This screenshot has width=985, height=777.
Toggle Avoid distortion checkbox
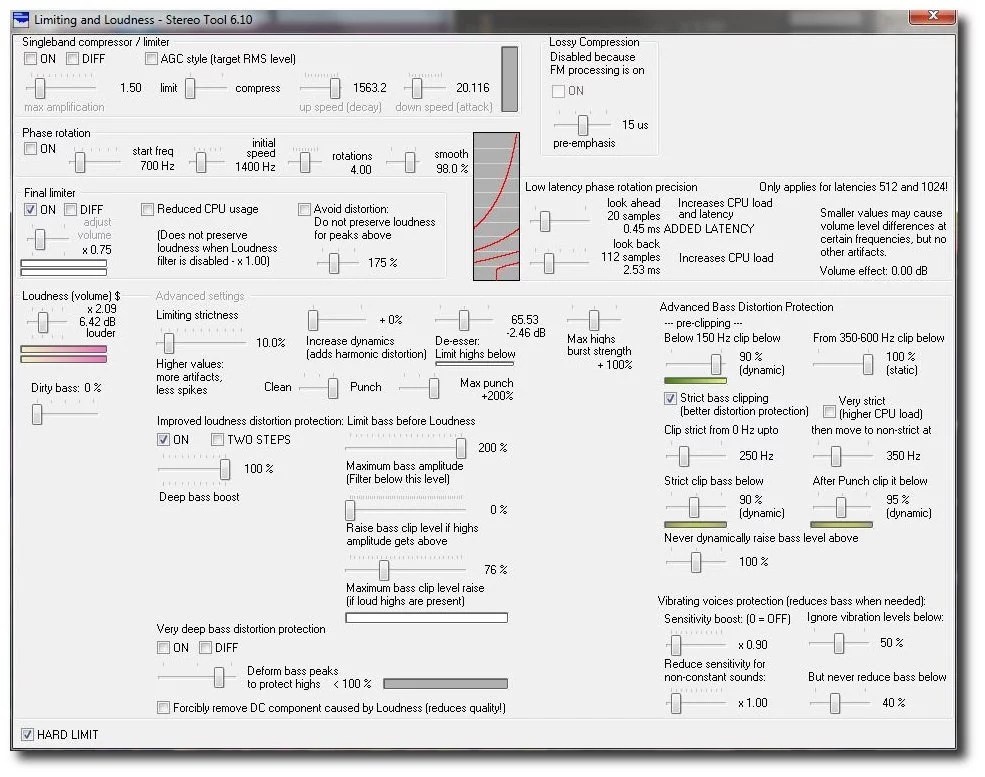click(x=305, y=210)
